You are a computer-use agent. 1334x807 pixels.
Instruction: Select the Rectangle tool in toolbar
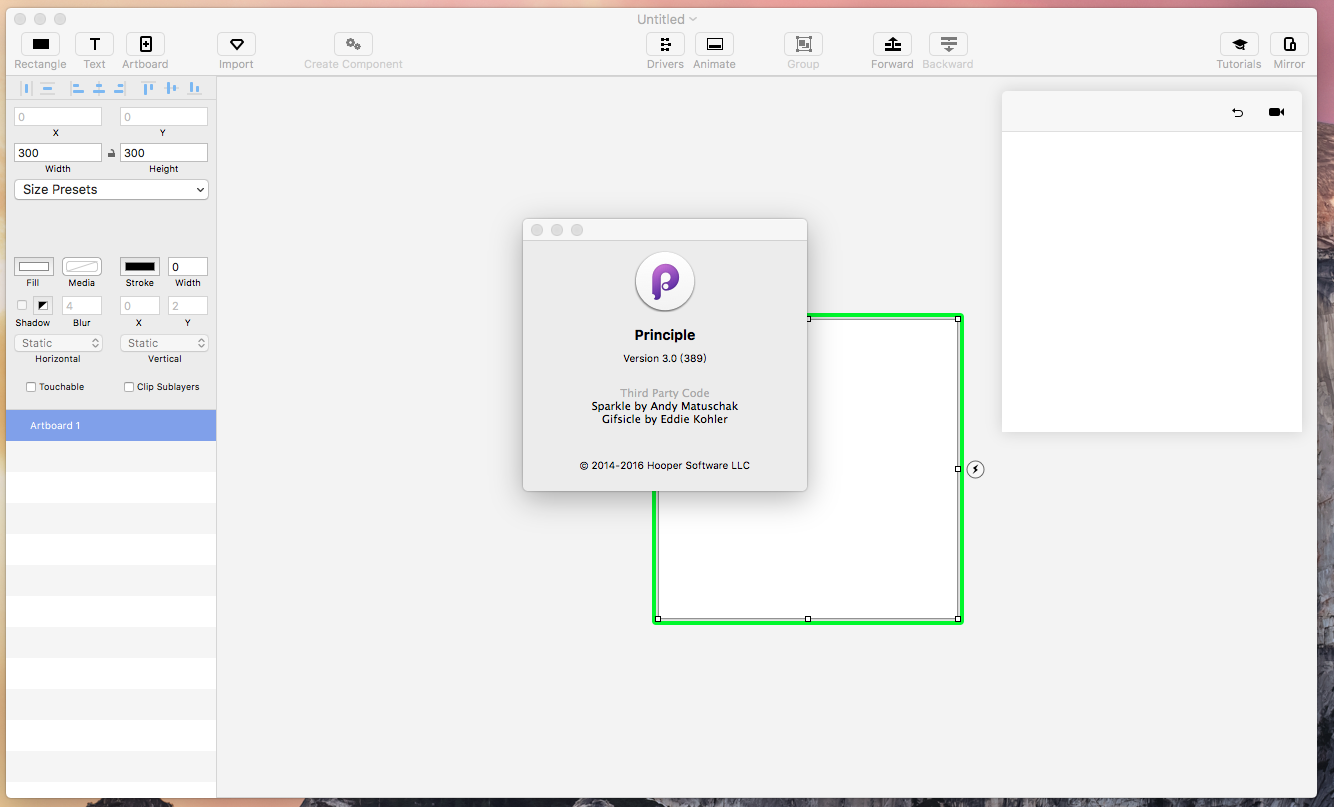click(x=40, y=44)
